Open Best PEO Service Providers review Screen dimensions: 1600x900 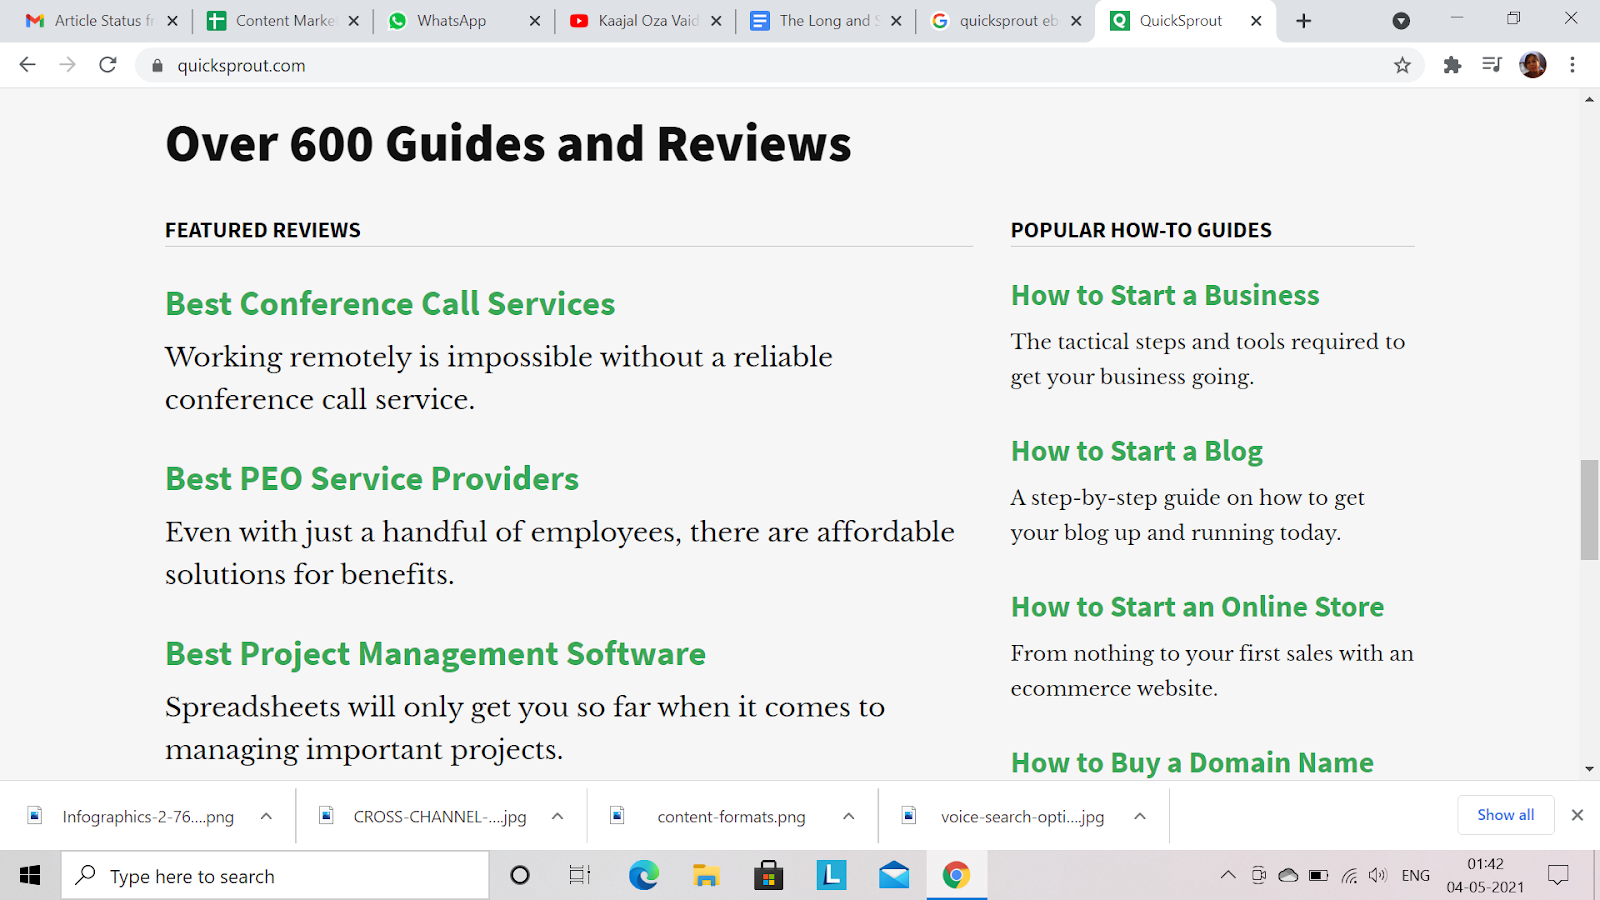(372, 479)
